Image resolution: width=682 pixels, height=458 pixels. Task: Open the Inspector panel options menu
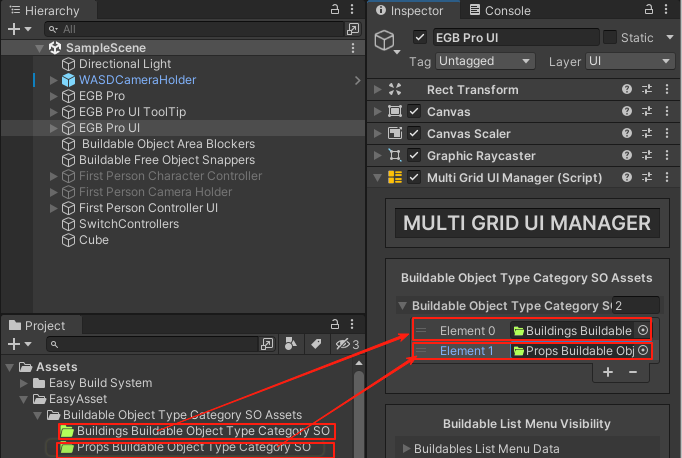point(666,9)
